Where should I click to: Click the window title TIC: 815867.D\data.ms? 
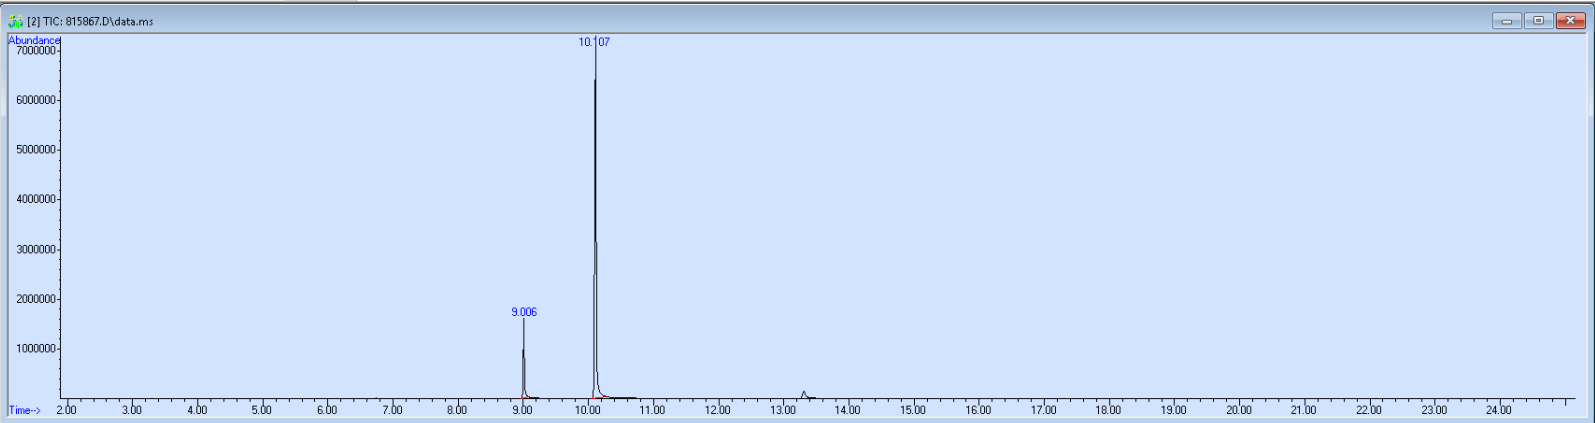(90, 21)
